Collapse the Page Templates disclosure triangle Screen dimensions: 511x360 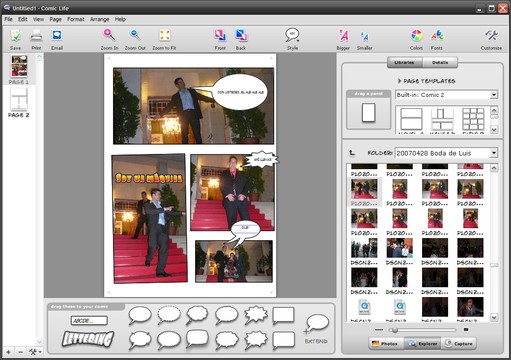(399, 81)
